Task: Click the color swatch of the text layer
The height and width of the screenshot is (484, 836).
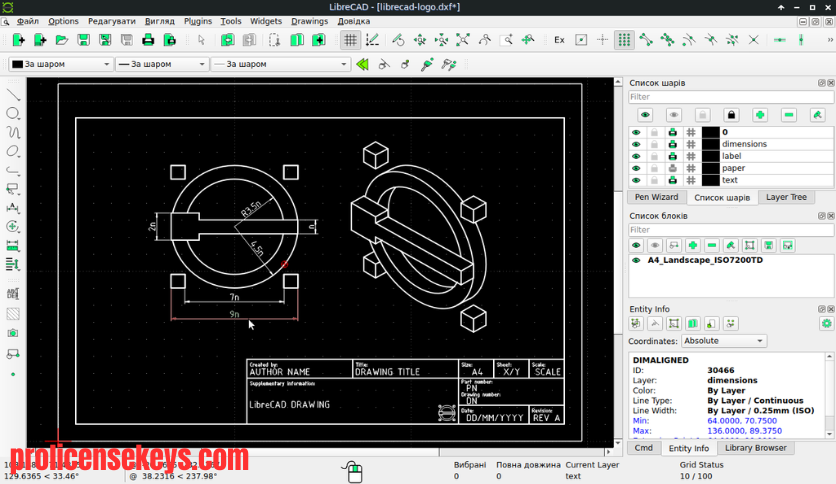Action: coord(711,180)
